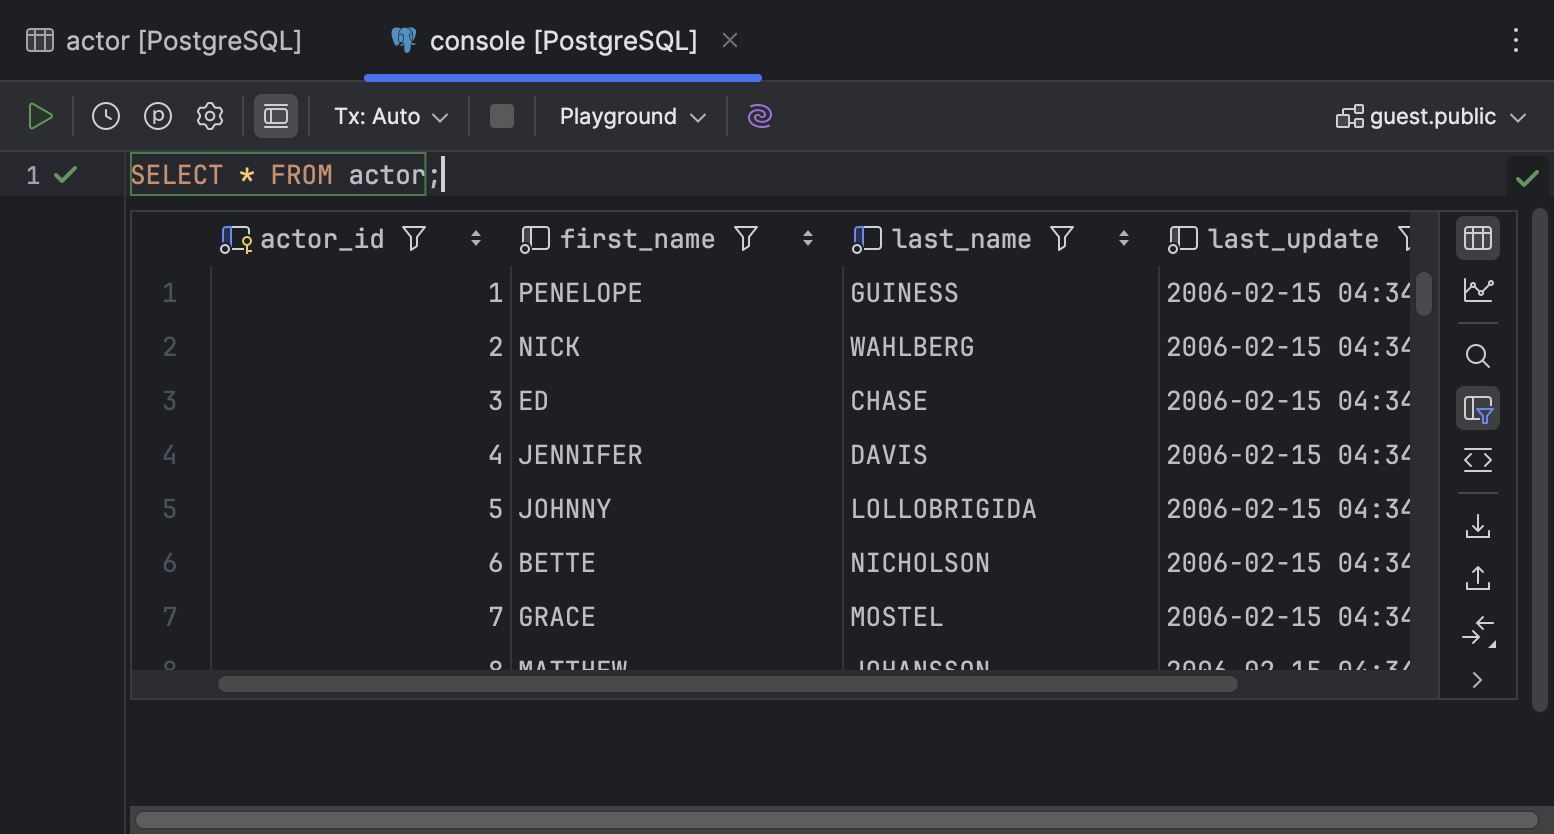The image size is (1554, 834).
Task: Export the query result data
Action: (1477, 525)
